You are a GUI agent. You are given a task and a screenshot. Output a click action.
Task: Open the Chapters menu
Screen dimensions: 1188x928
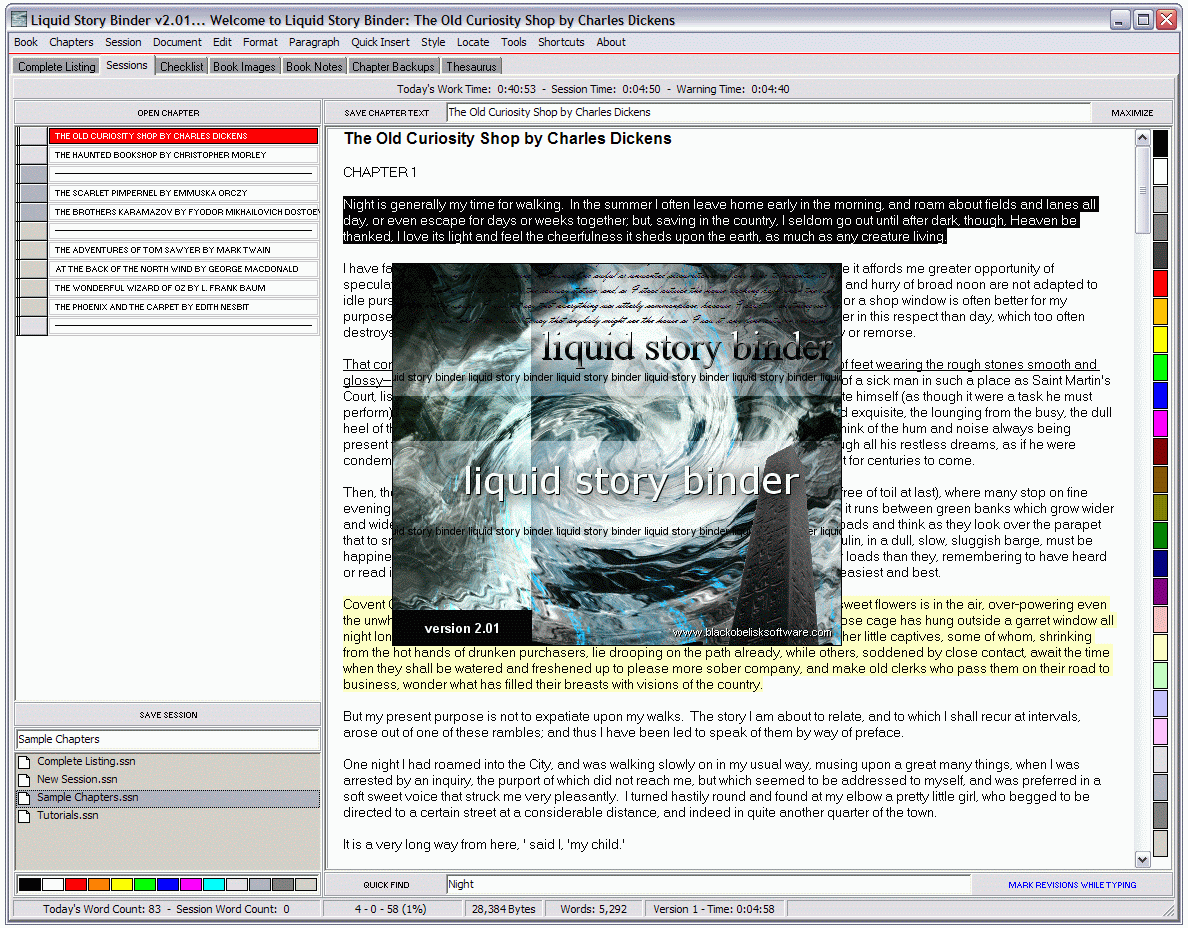(x=71, y=42)
